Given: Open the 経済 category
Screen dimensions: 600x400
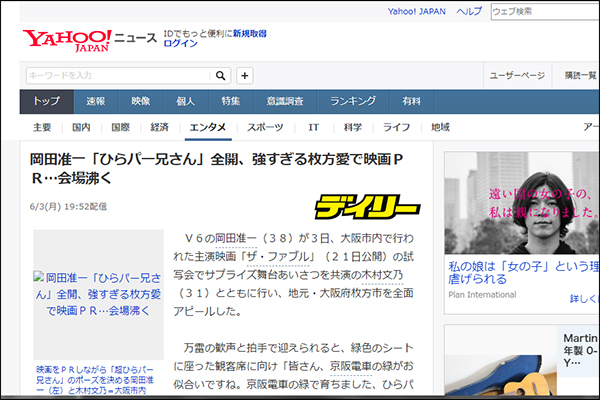Looking at the screenshot, I should [159, 127].
